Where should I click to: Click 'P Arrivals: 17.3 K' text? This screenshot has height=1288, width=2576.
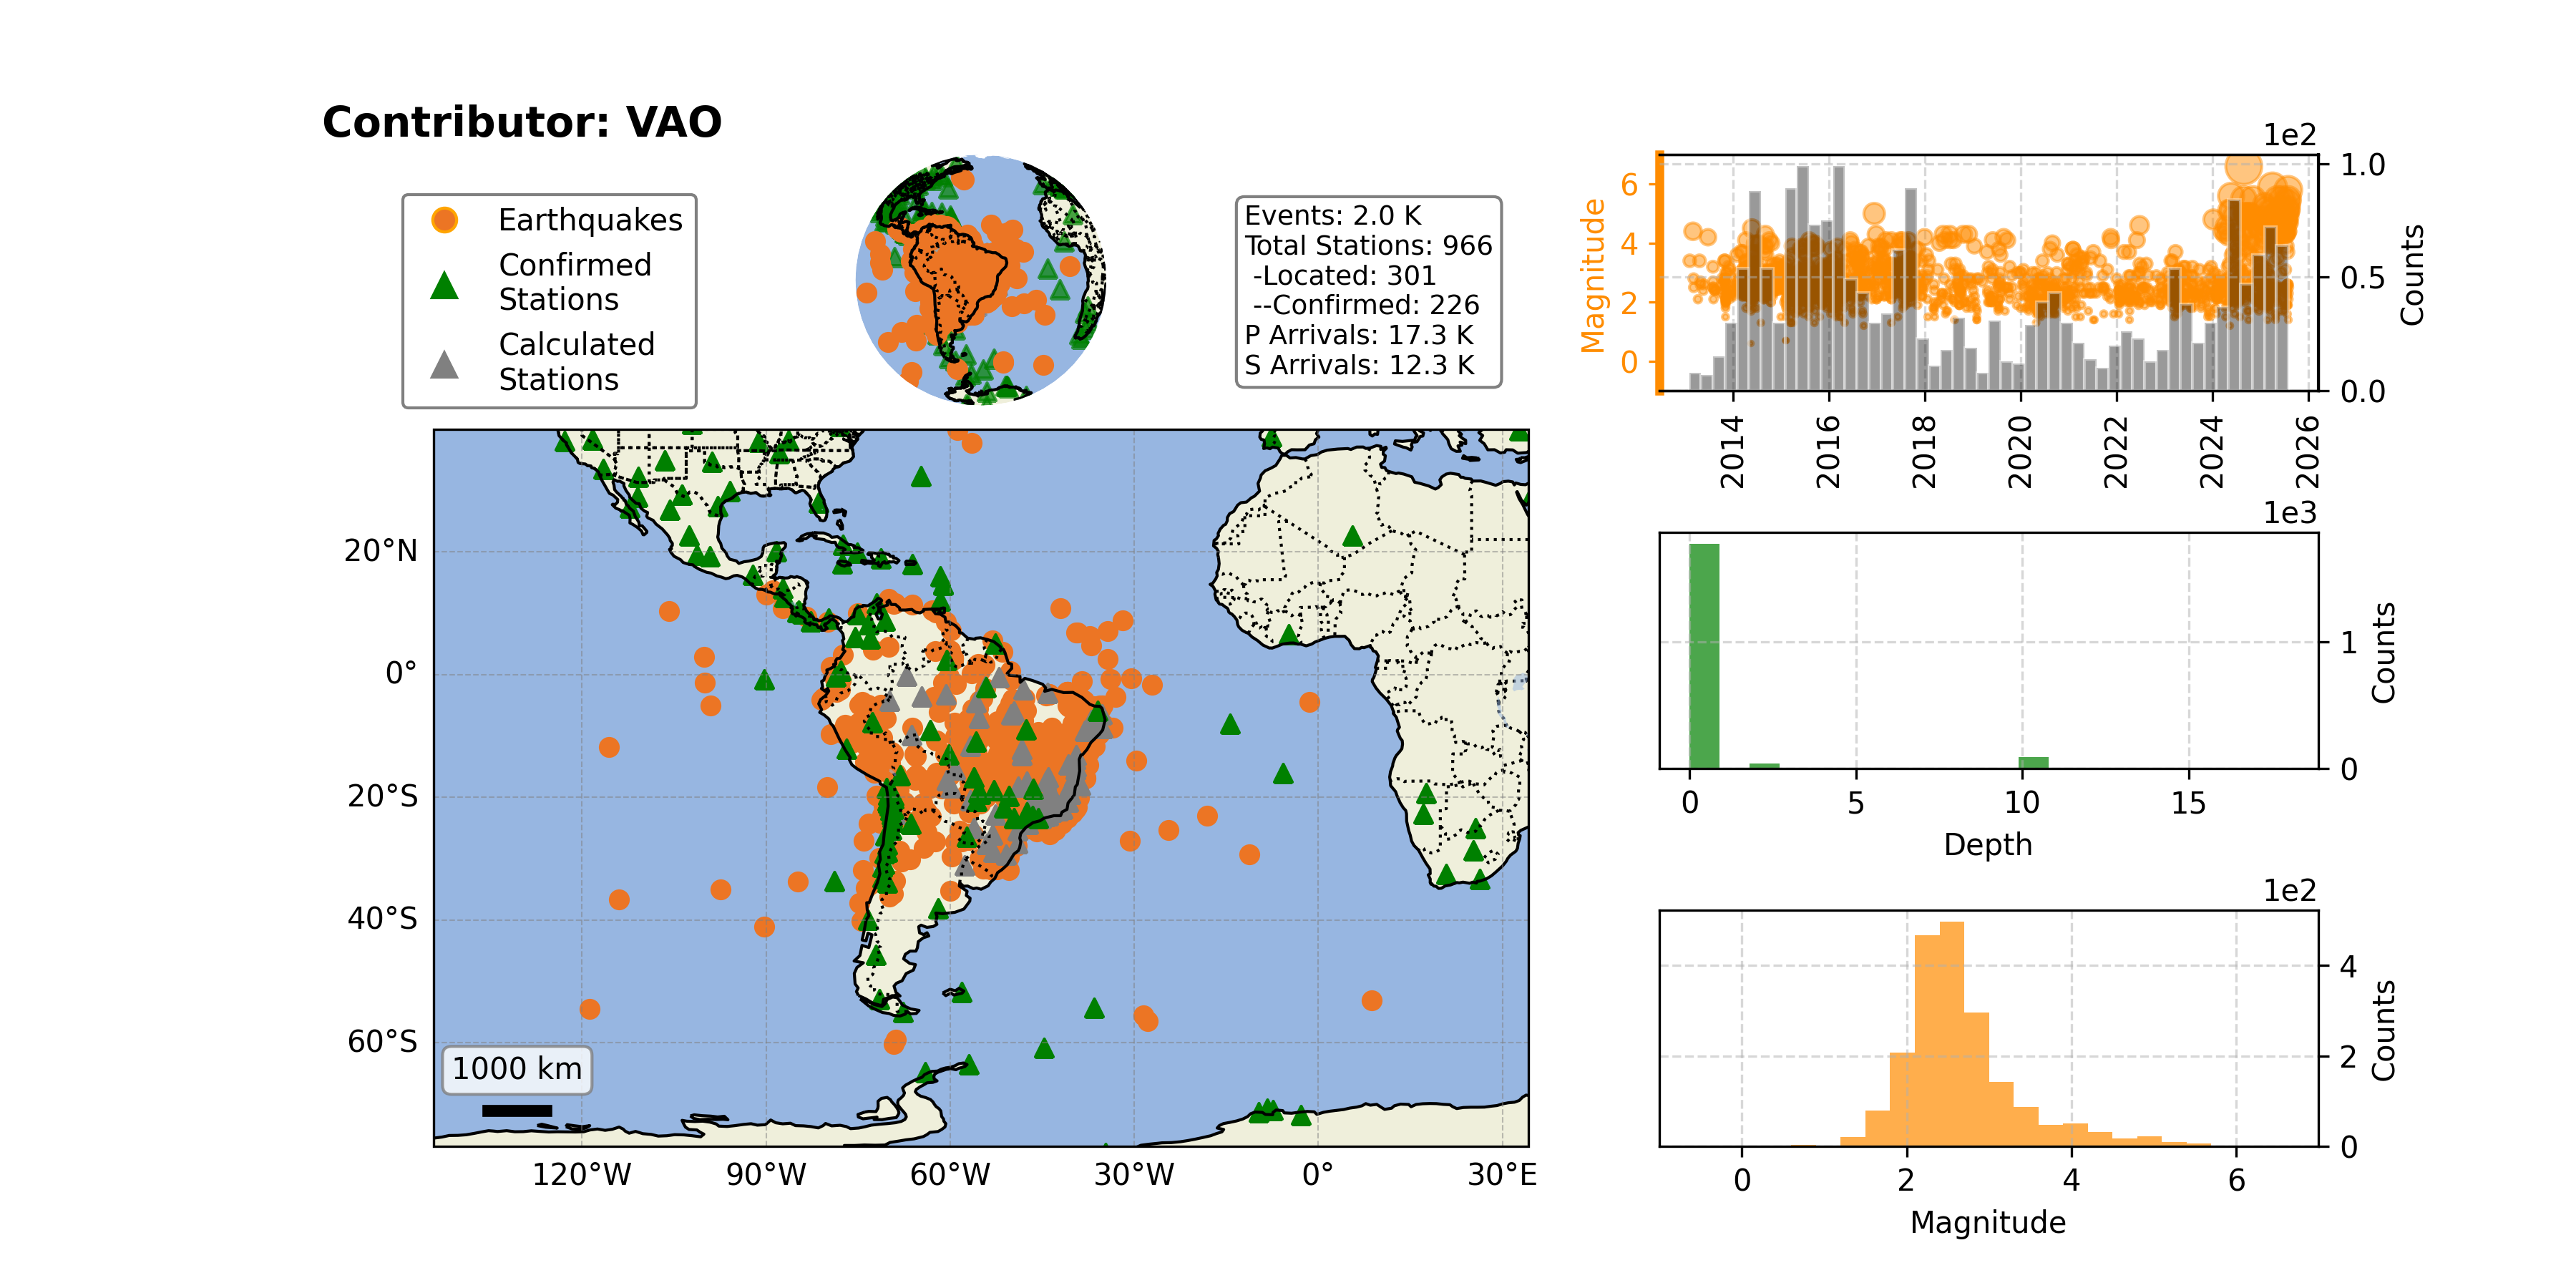[1359, 335]
